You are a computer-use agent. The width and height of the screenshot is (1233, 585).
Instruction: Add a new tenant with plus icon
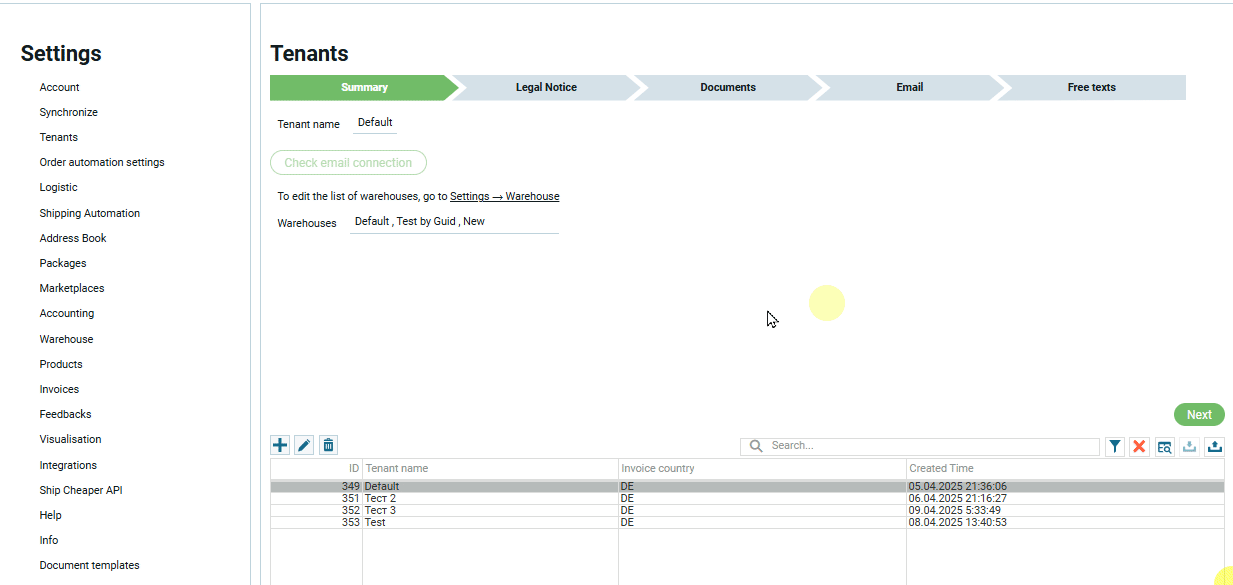pyautogui.click(x=280, y=445)
